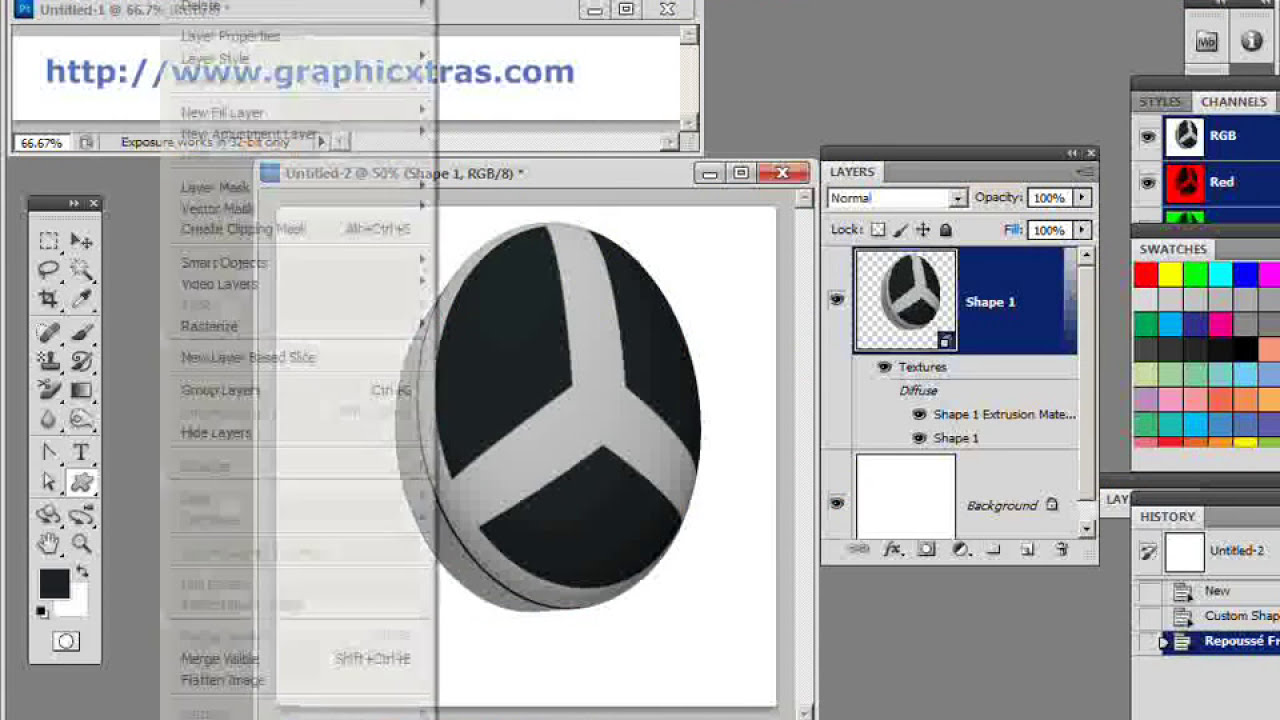Pick the red swatch

pos(1146,274)
